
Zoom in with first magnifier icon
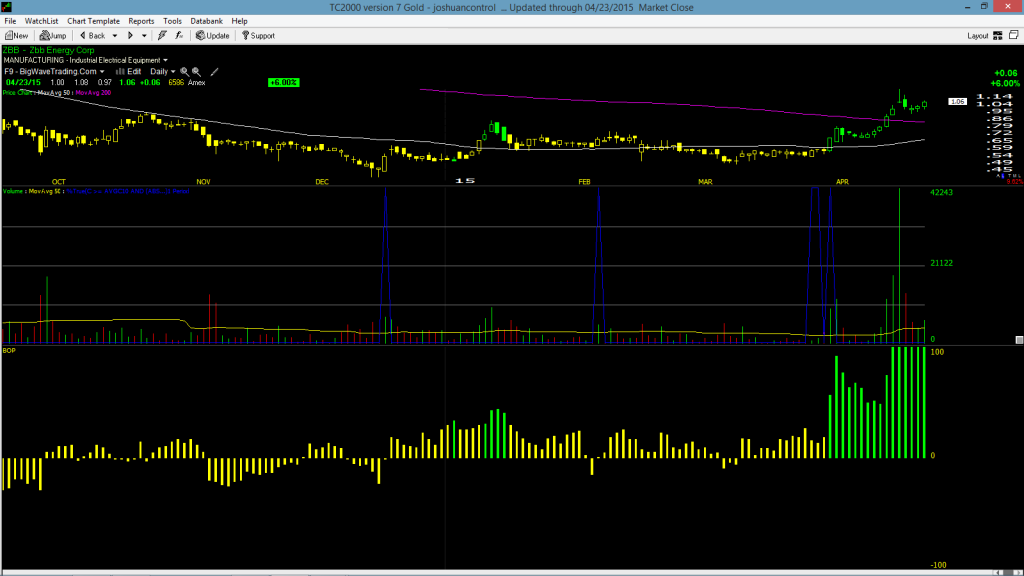(184, 72)
